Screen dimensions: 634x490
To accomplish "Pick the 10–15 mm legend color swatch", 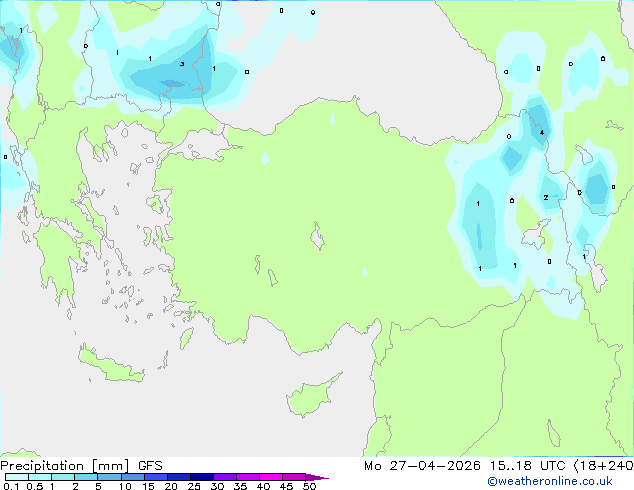I will 133,477.
